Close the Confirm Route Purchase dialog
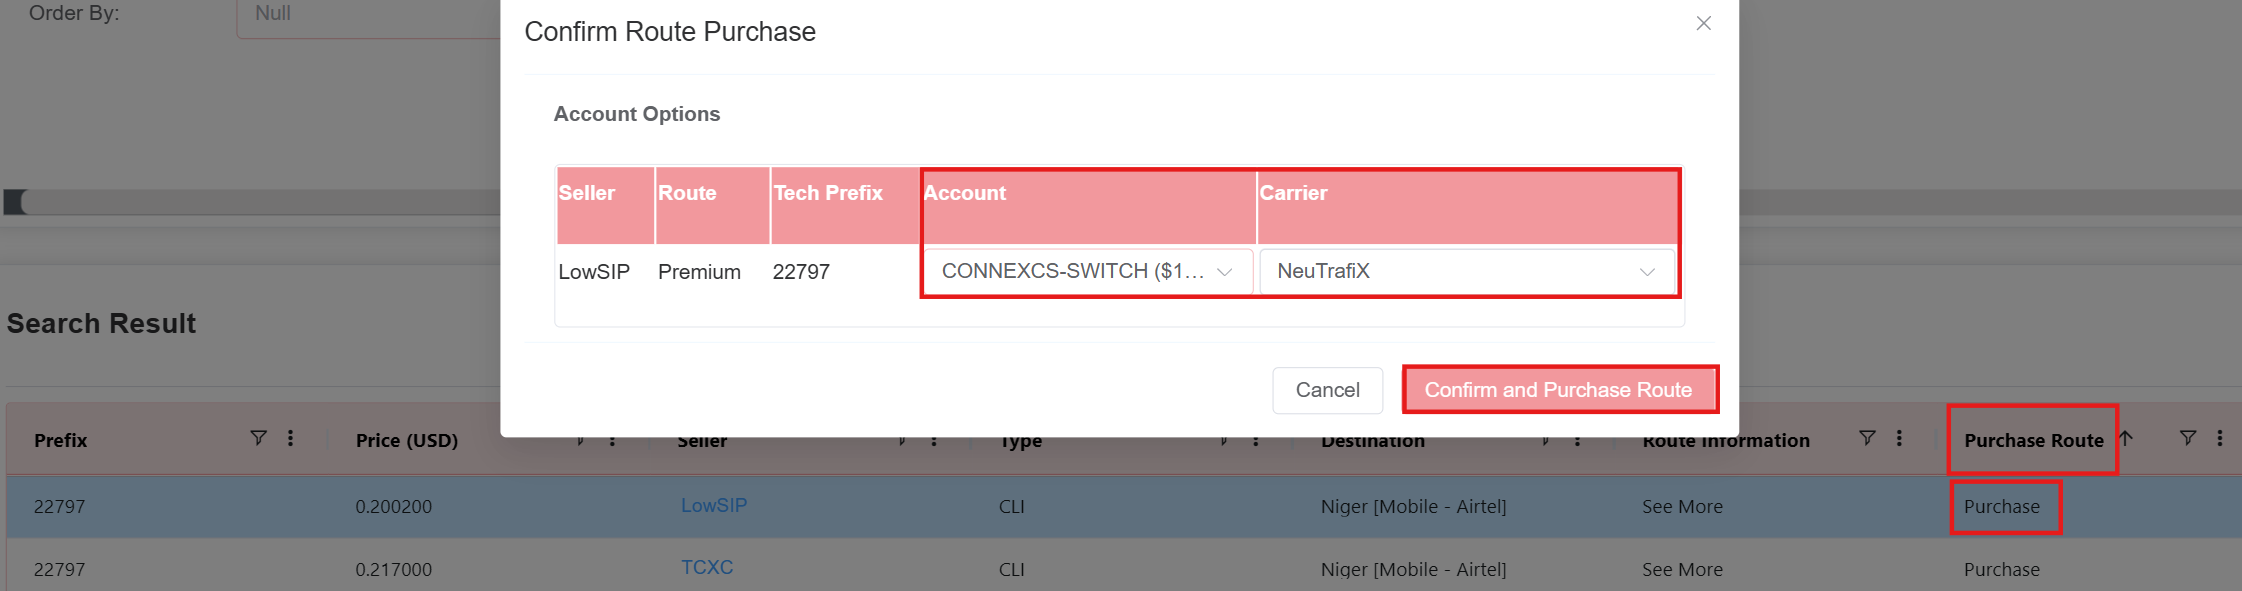The width and height of the screenshot is (2242, 591). click(1703, 24)
